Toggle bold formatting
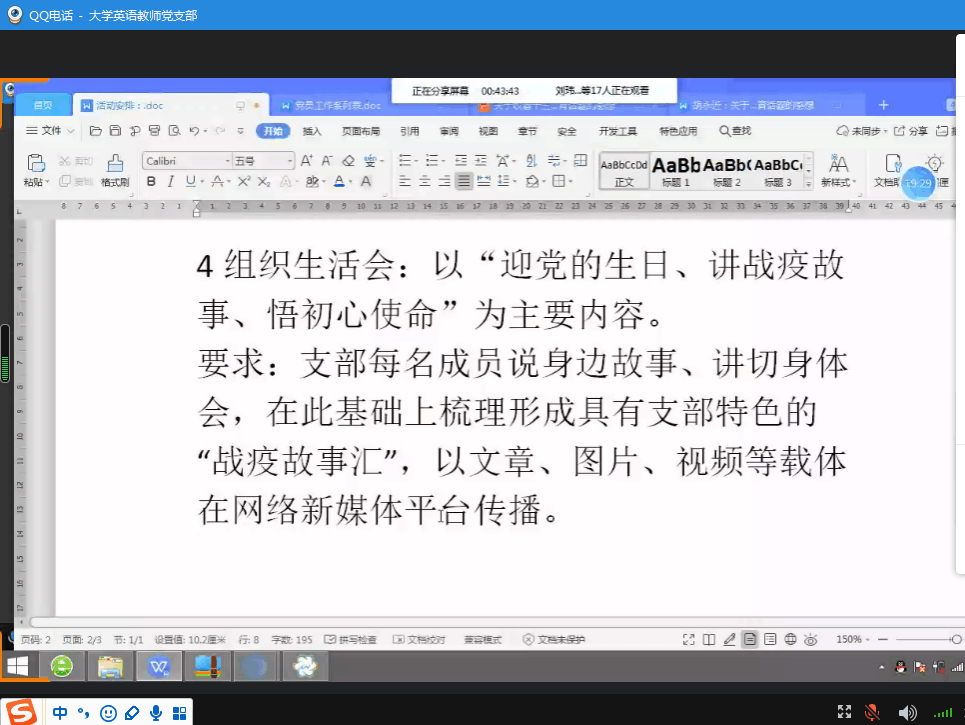Screen dimensions: 965x725 (151, 182)
